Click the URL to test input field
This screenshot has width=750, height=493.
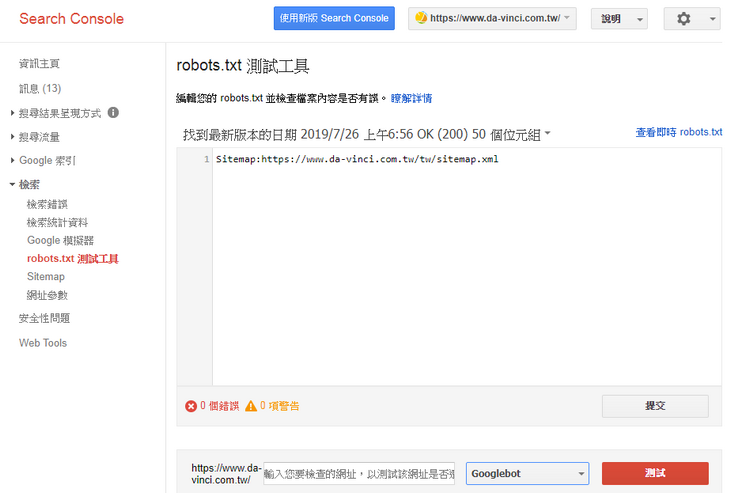(359, 474)
